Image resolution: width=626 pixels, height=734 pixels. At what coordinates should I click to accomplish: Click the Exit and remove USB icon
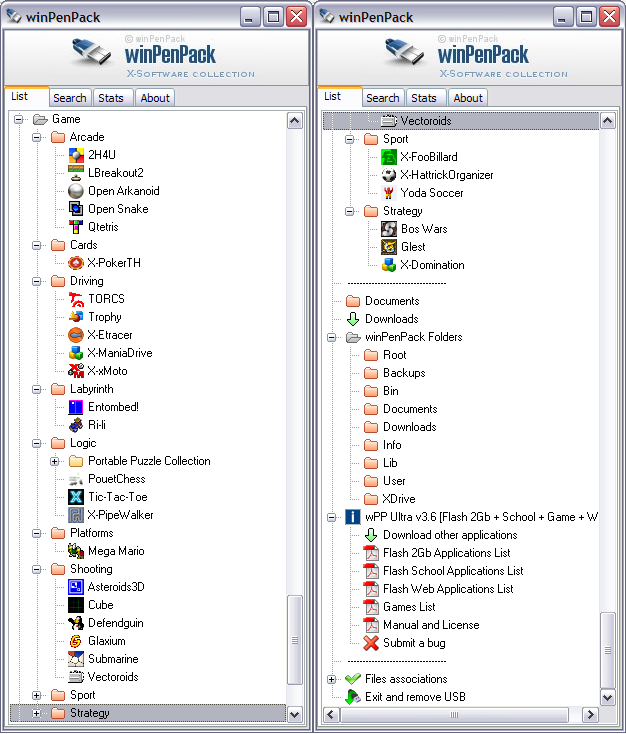pyautogui.click(x=353, y=697)
